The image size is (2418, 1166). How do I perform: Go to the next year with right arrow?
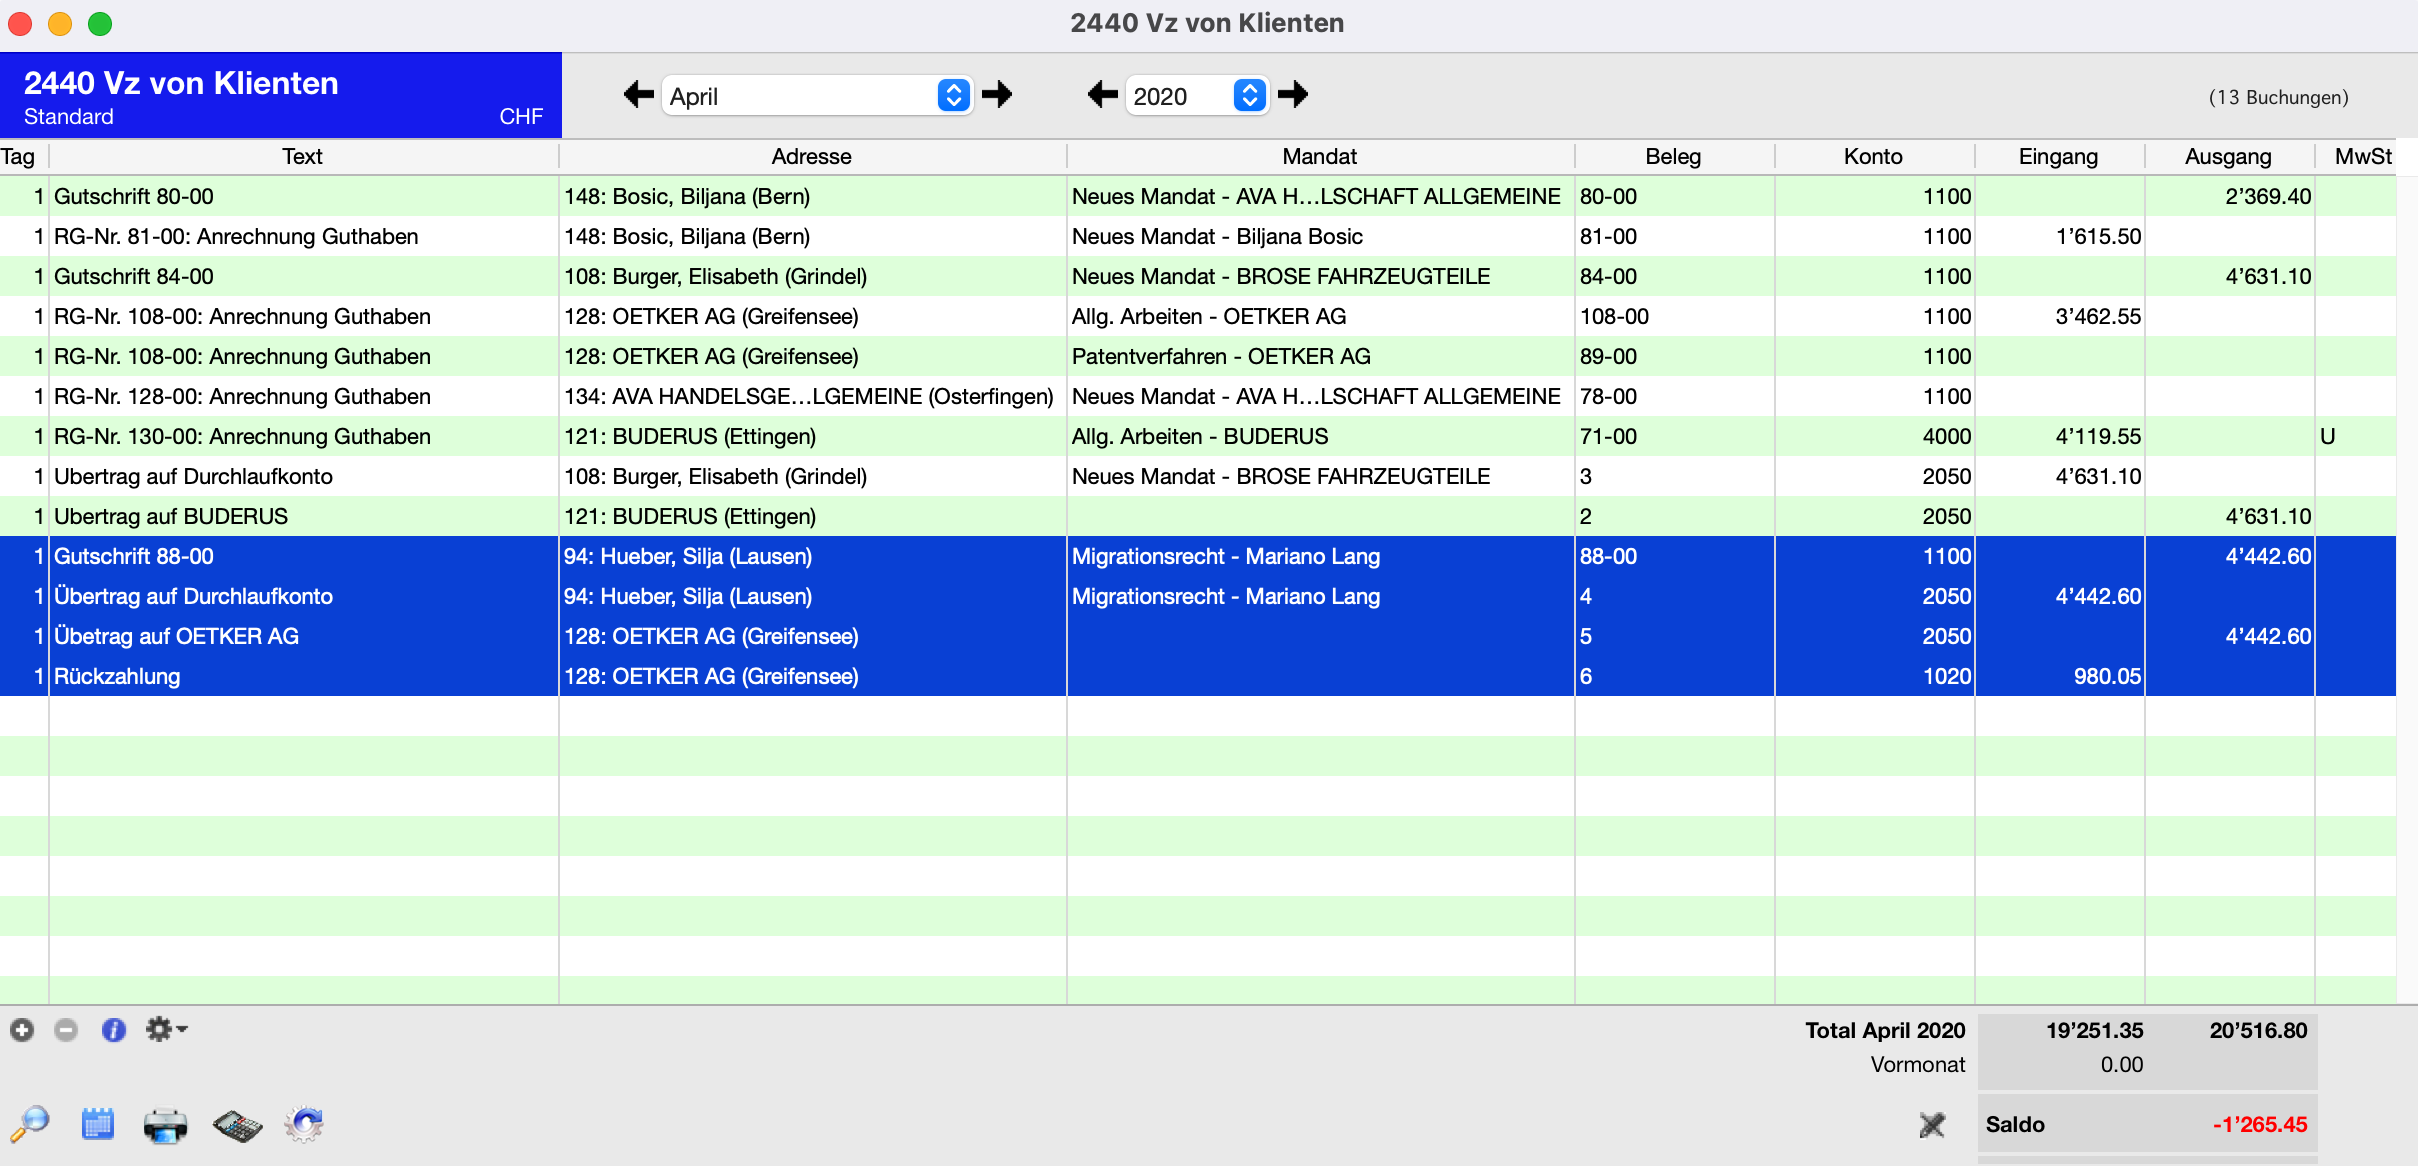coord(1293,95)
